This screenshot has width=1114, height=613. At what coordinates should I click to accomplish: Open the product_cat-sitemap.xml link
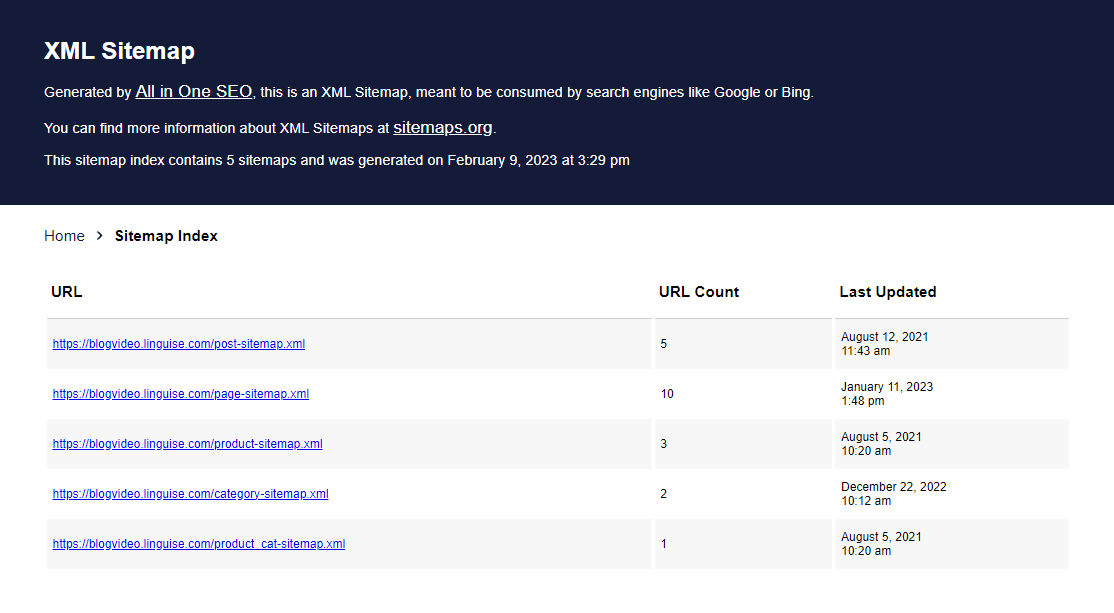(199, 543)
